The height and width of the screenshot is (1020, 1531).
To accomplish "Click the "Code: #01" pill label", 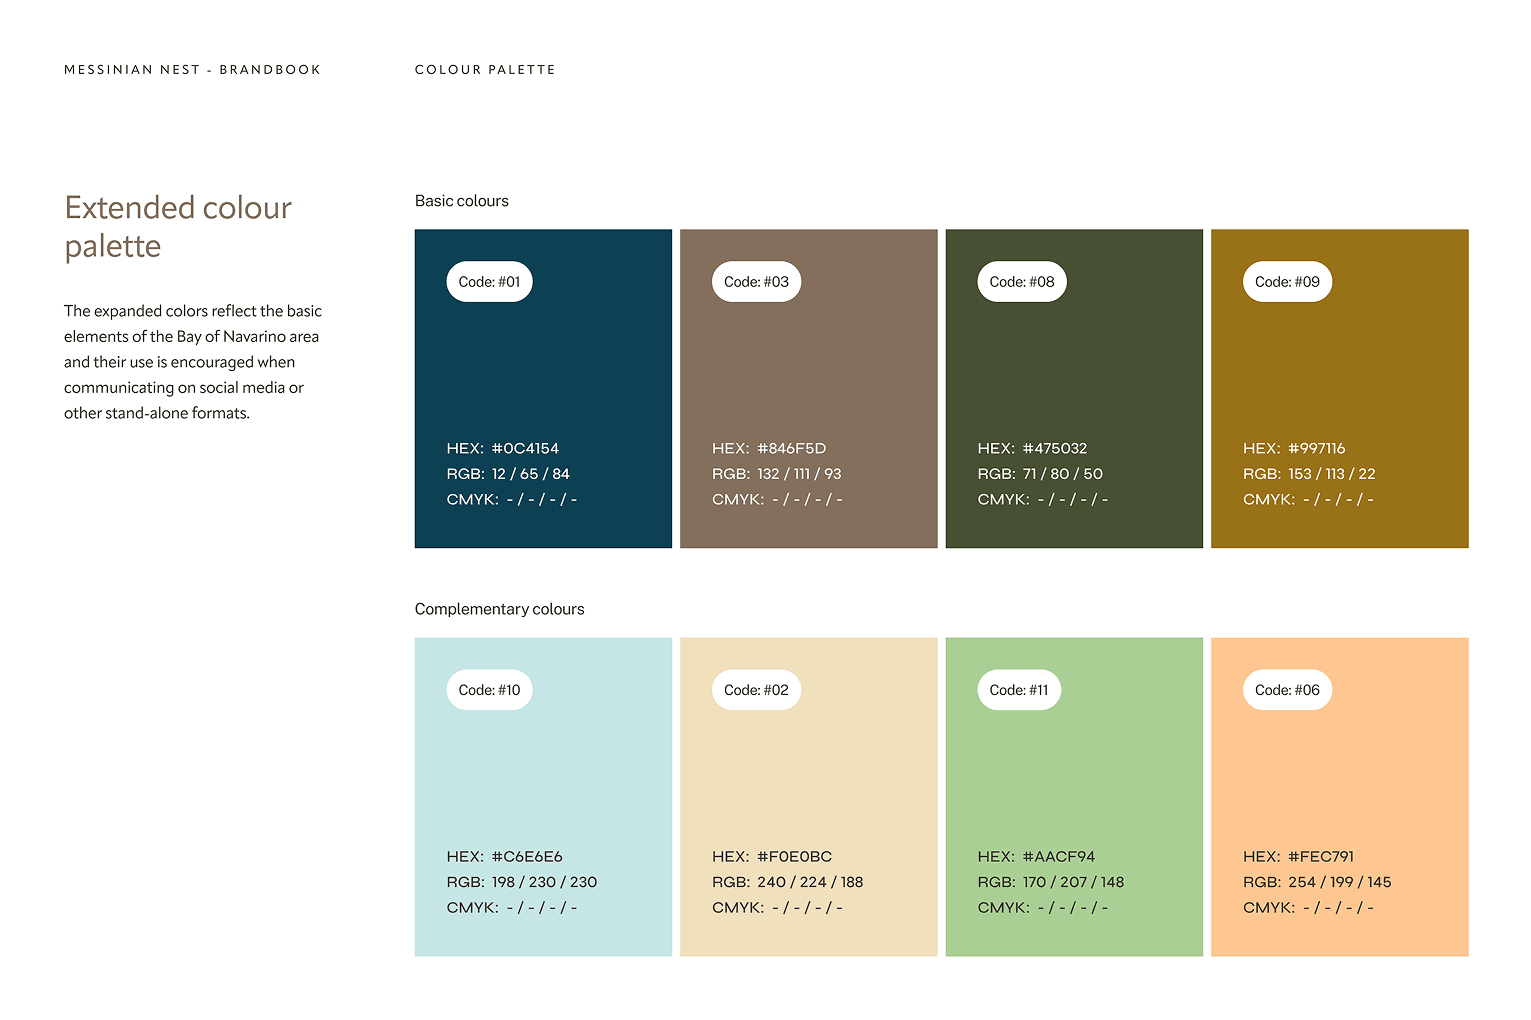I will 489,282.
